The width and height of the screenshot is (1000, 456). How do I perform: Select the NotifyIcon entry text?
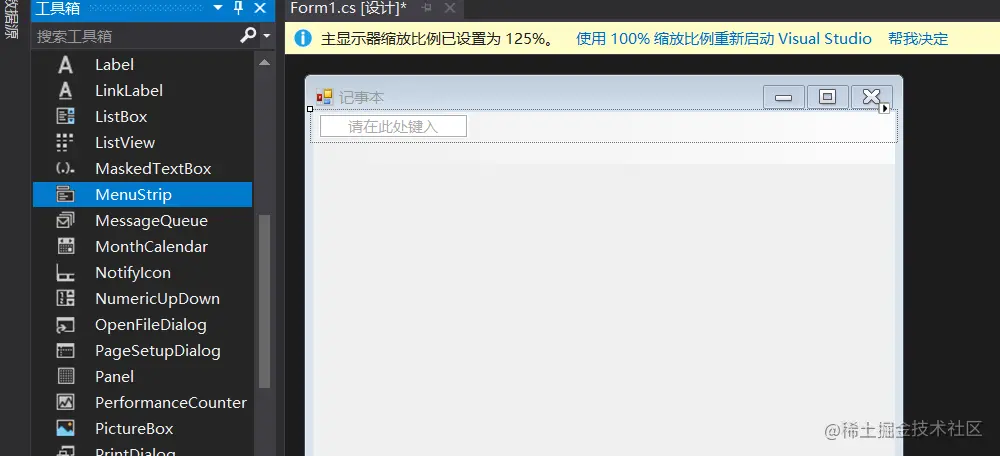(x=133, y=273)
